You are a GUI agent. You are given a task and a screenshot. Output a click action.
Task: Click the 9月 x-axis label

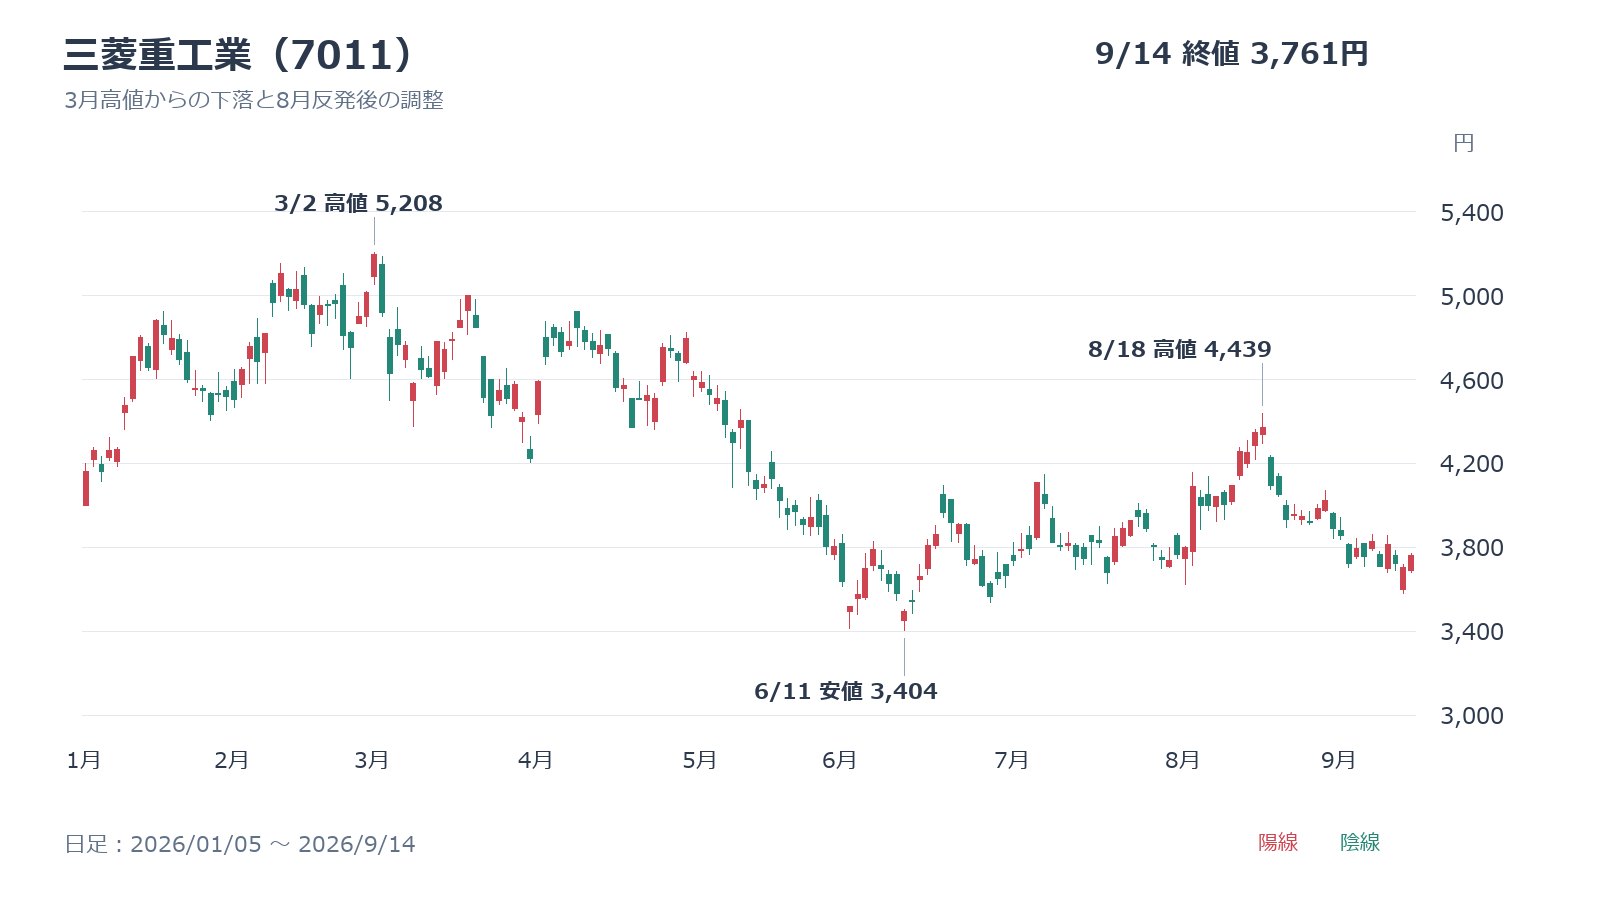point(1339,760)
